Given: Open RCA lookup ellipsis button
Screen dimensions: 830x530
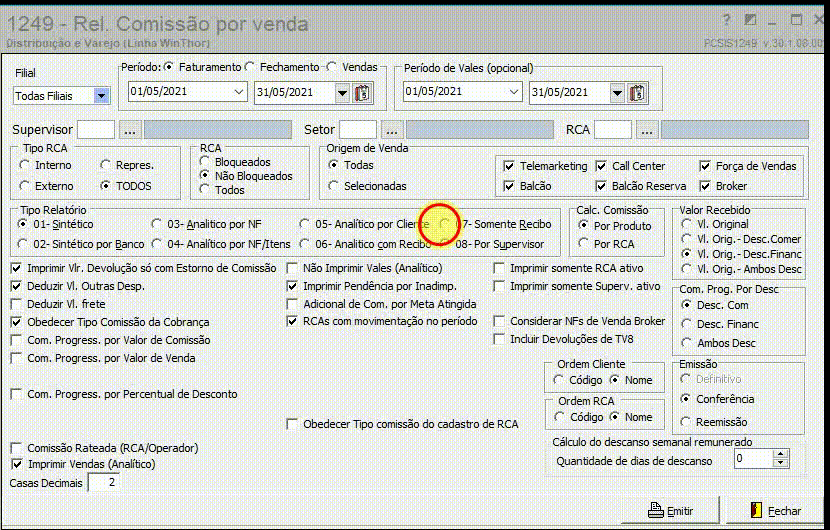Looking at the screenshot, I should pos(647,130).
